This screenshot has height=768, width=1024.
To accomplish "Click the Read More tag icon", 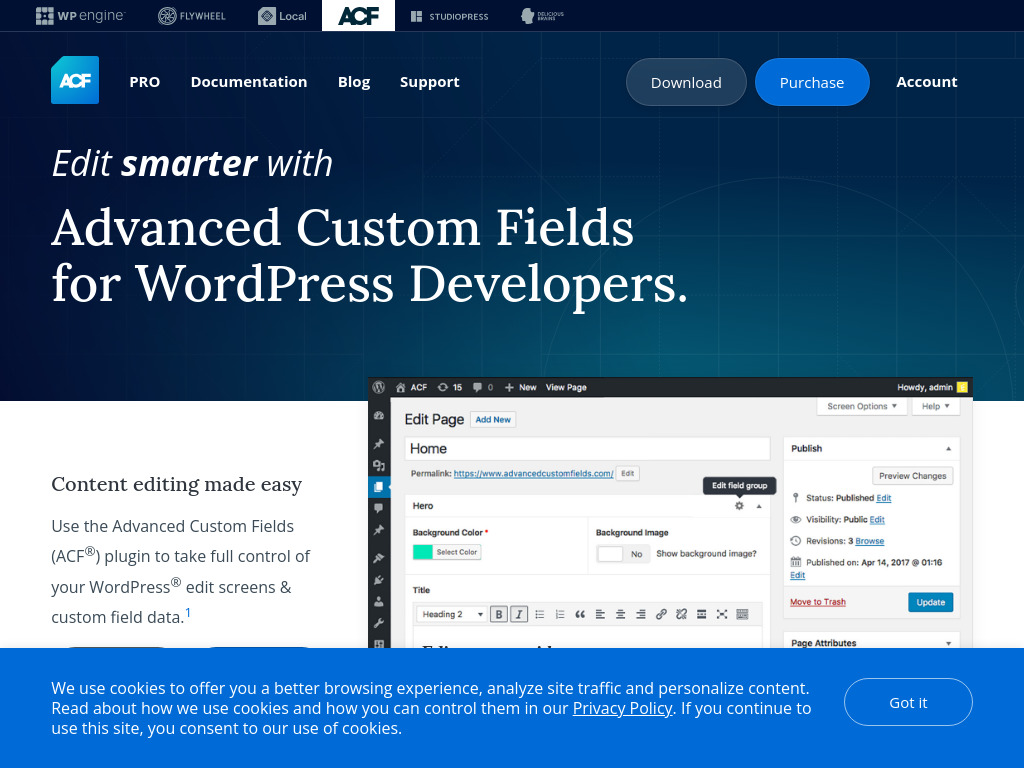I will point(701,614).
